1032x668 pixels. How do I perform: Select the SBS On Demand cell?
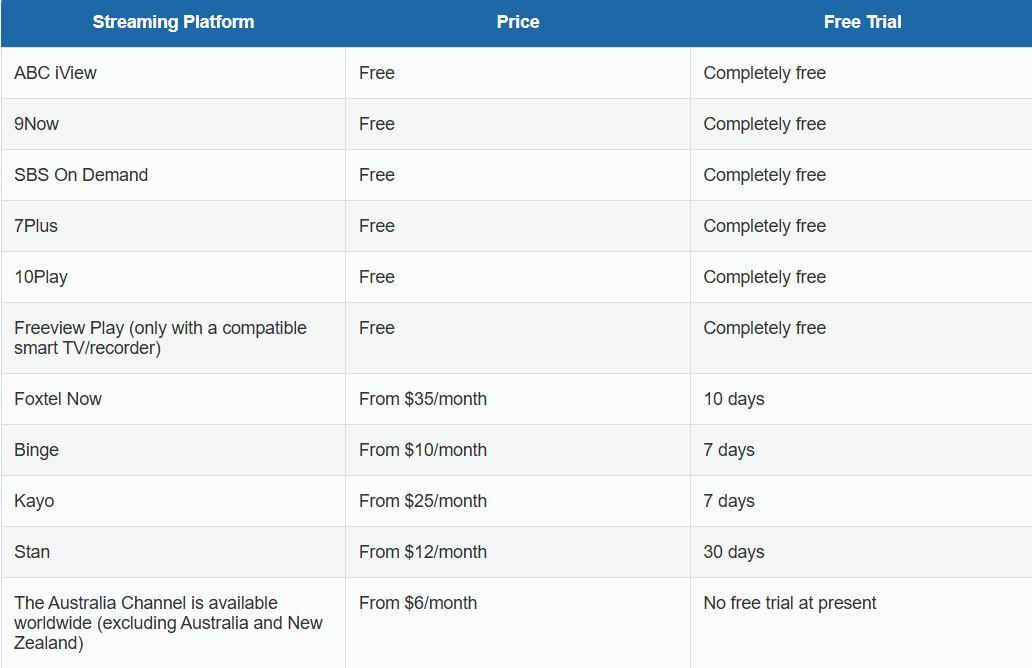(173, 175)
